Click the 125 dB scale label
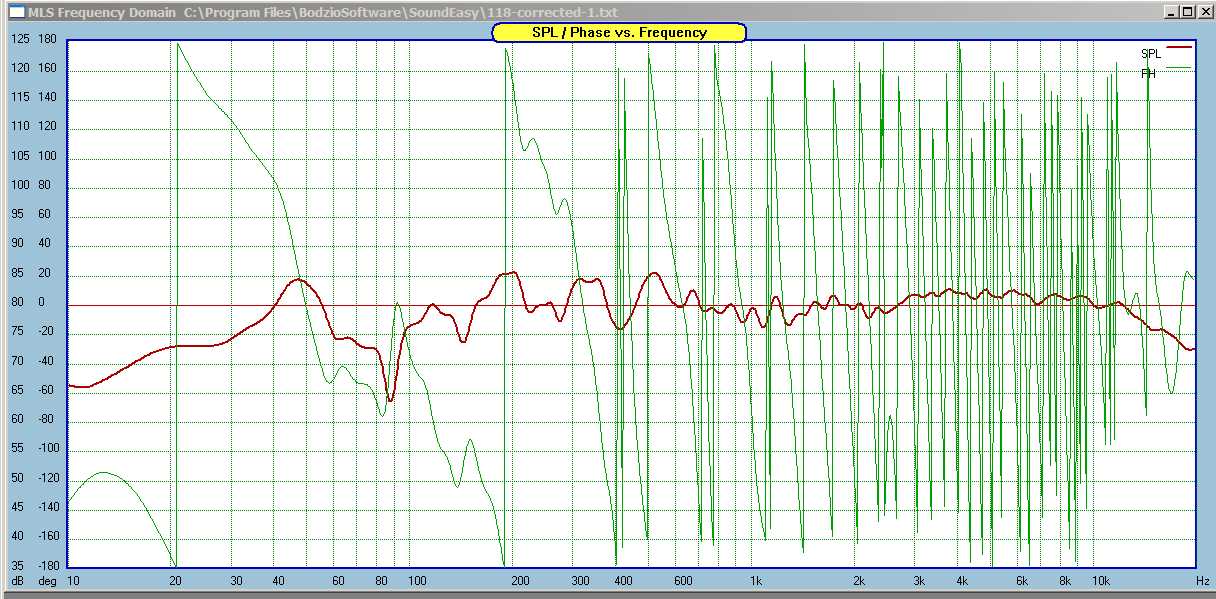 pos(19,39)
